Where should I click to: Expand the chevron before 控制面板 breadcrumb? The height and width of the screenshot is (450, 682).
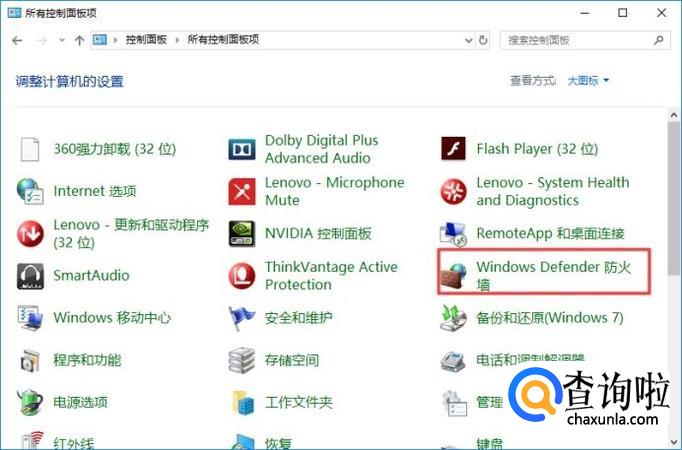point(115,40)
